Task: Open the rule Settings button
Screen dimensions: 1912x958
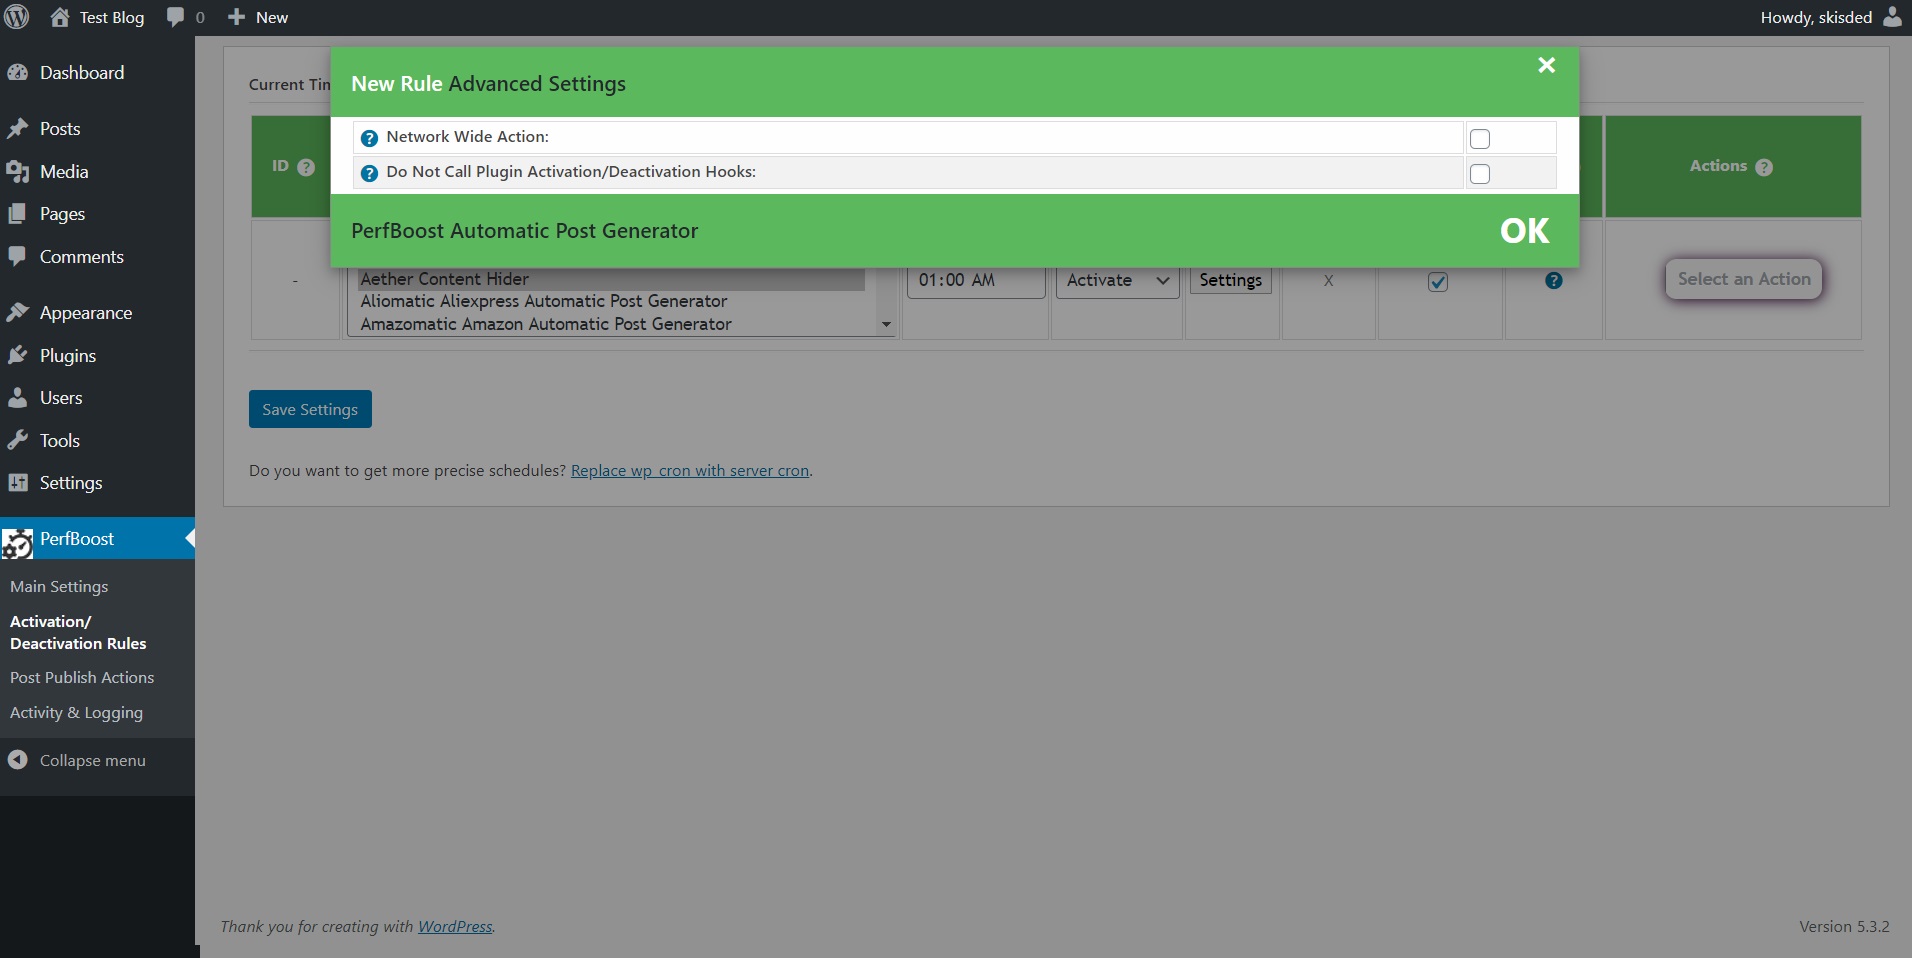Action: (x=1230, y=280)
